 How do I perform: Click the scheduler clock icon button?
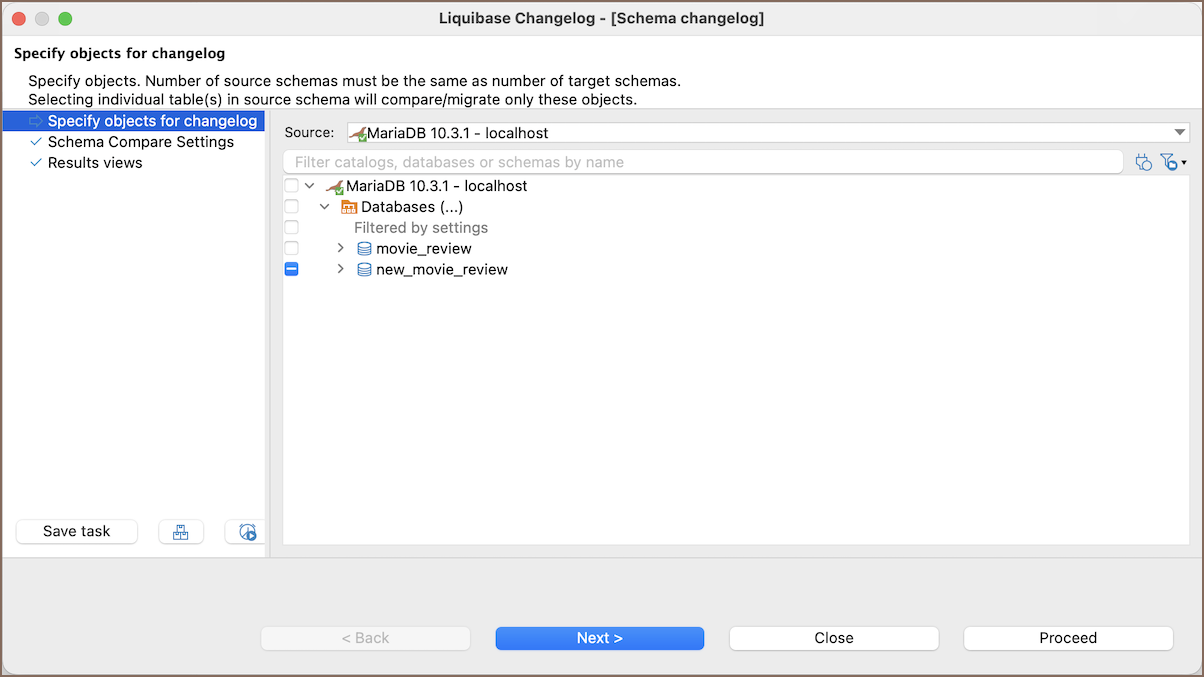pyautogui.click(x=247, y=532)
